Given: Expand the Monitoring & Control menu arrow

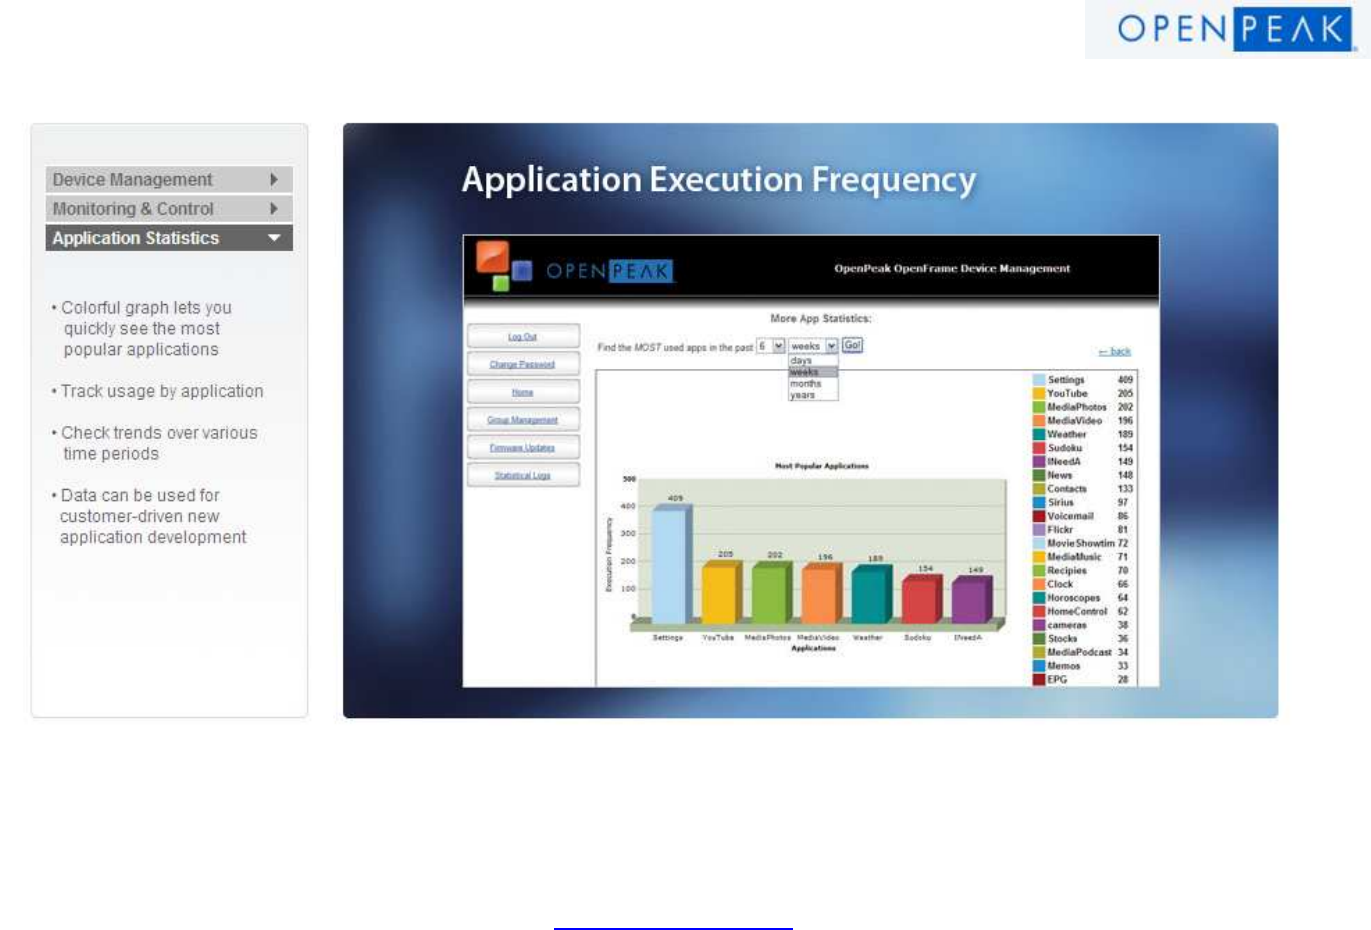Looking at the screenshot, I should (273, 209).
